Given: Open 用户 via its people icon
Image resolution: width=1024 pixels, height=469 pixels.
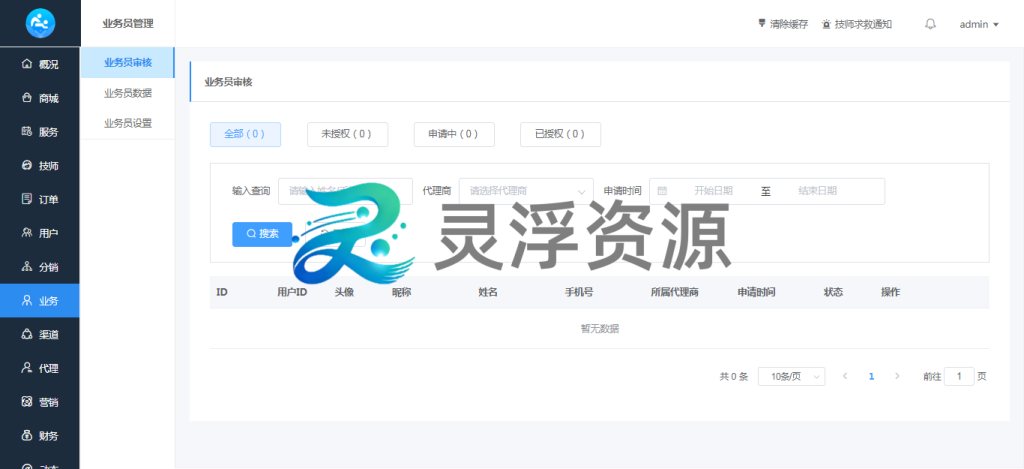Looking at the screenshot, I should coord(27,233).
